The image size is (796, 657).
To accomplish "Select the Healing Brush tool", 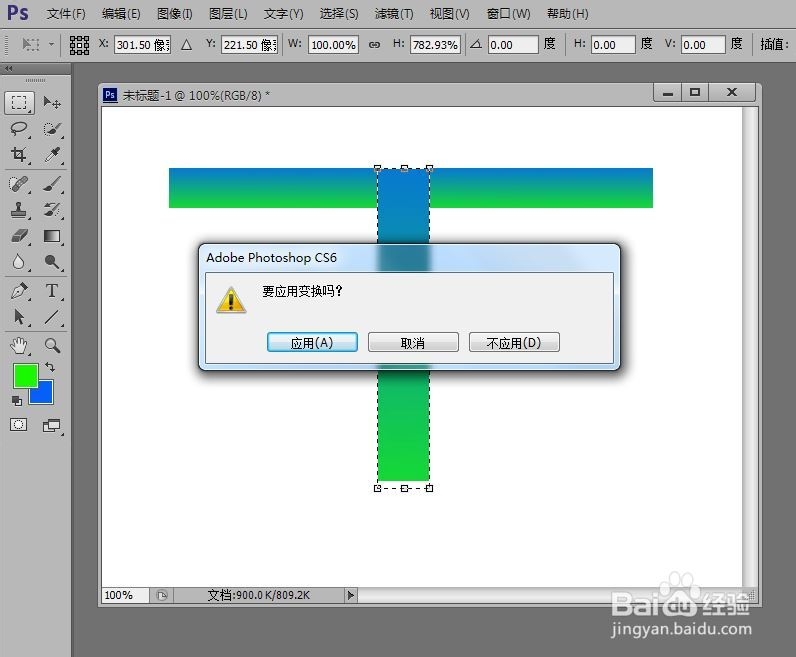I will point(19,184).
